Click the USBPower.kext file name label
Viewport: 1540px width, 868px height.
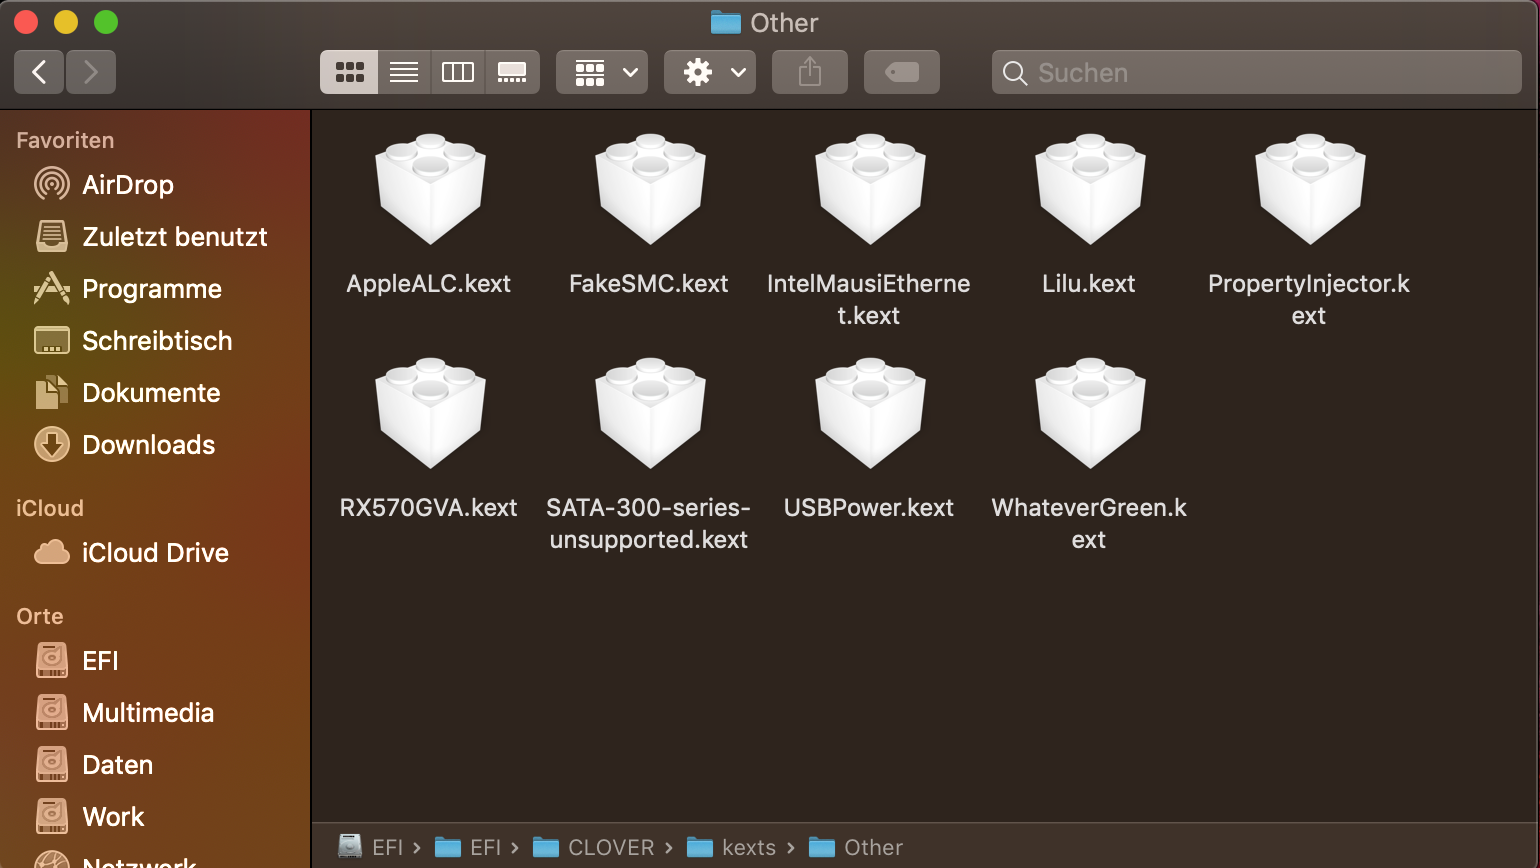point(869,508)
